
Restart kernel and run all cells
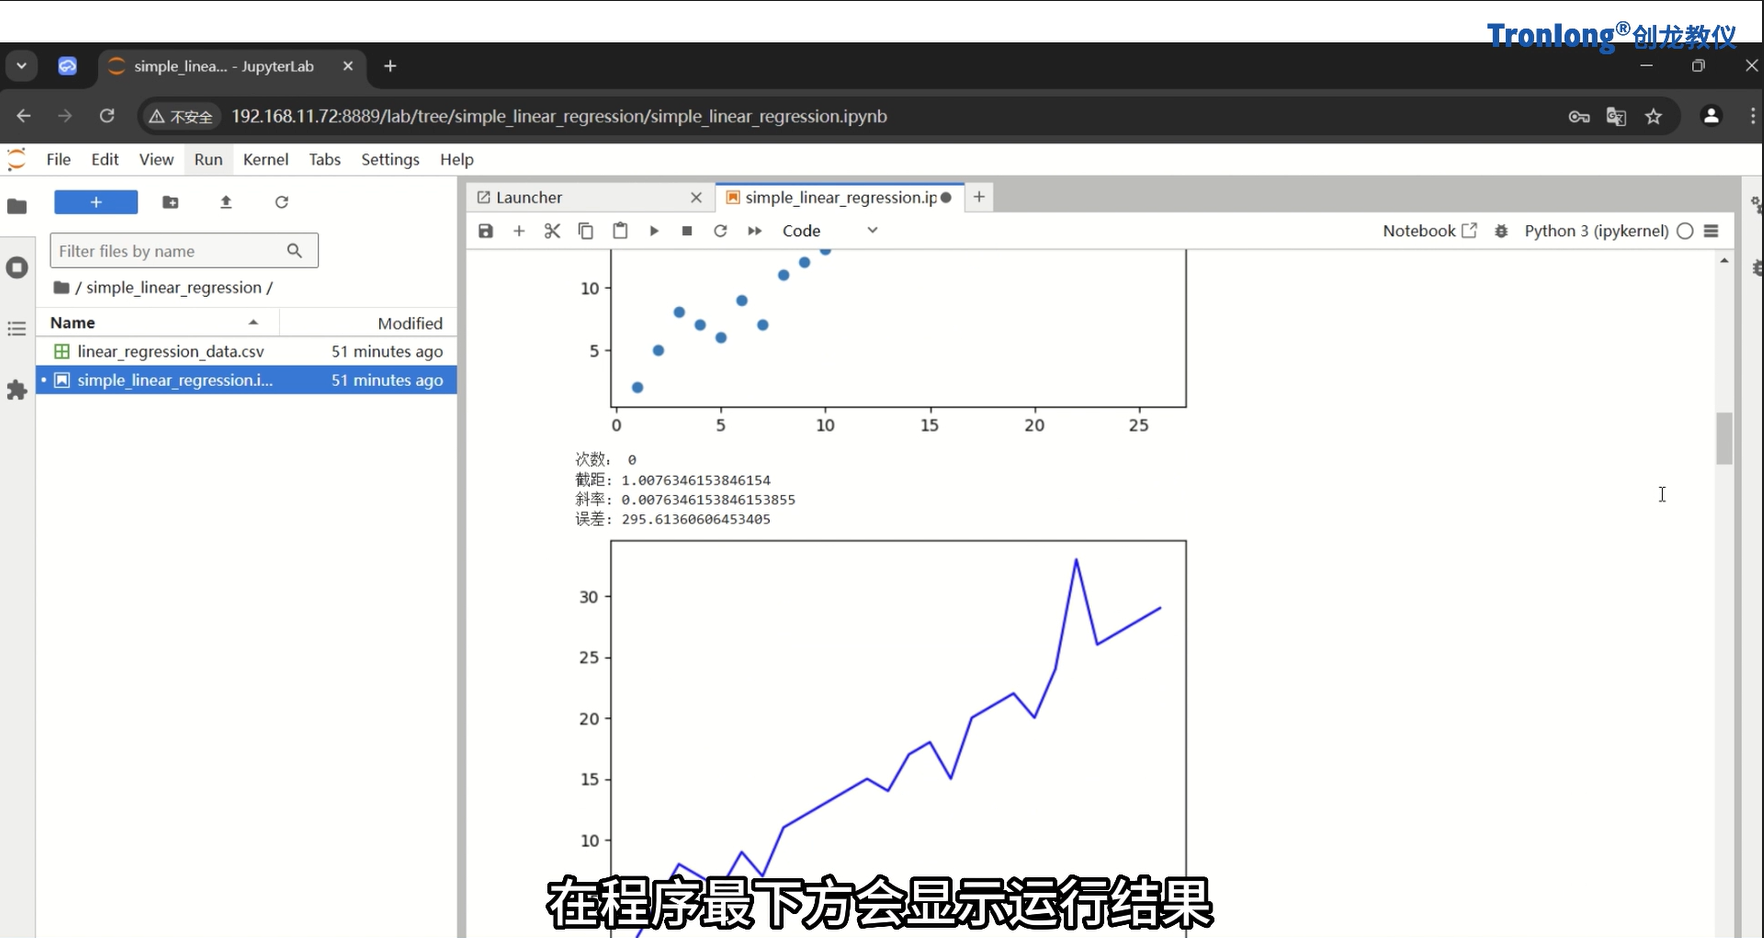coord(755,231)
